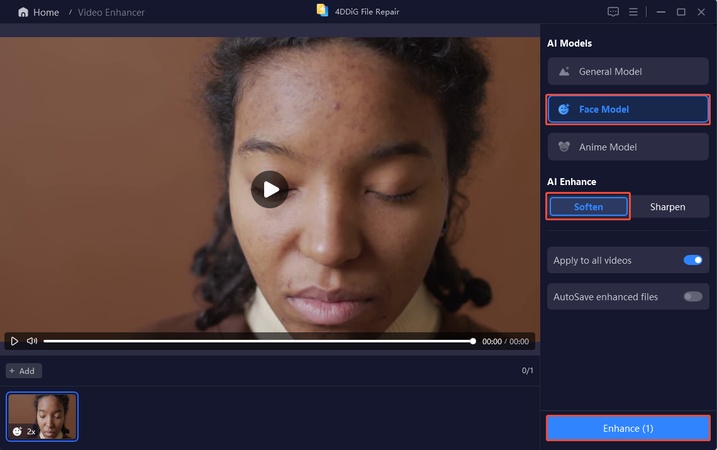Click the 0/1 video counter
Screen dimensions: 717x450
click(527, 370)
